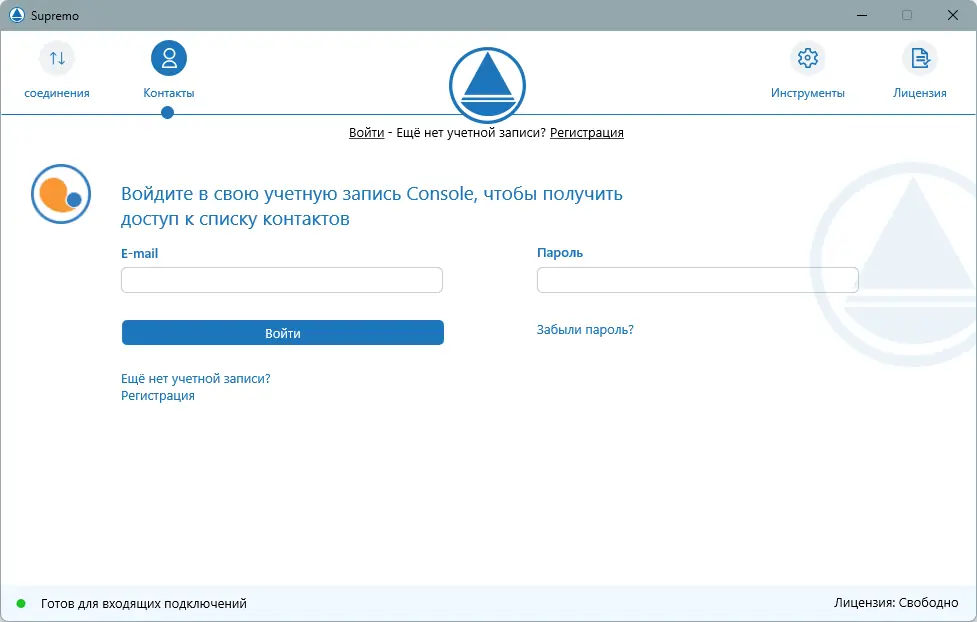The height and width of the screenshot is (622, 977).
Task: Click the Ещё нет учетной записи? link
Action: coord(196,378)
